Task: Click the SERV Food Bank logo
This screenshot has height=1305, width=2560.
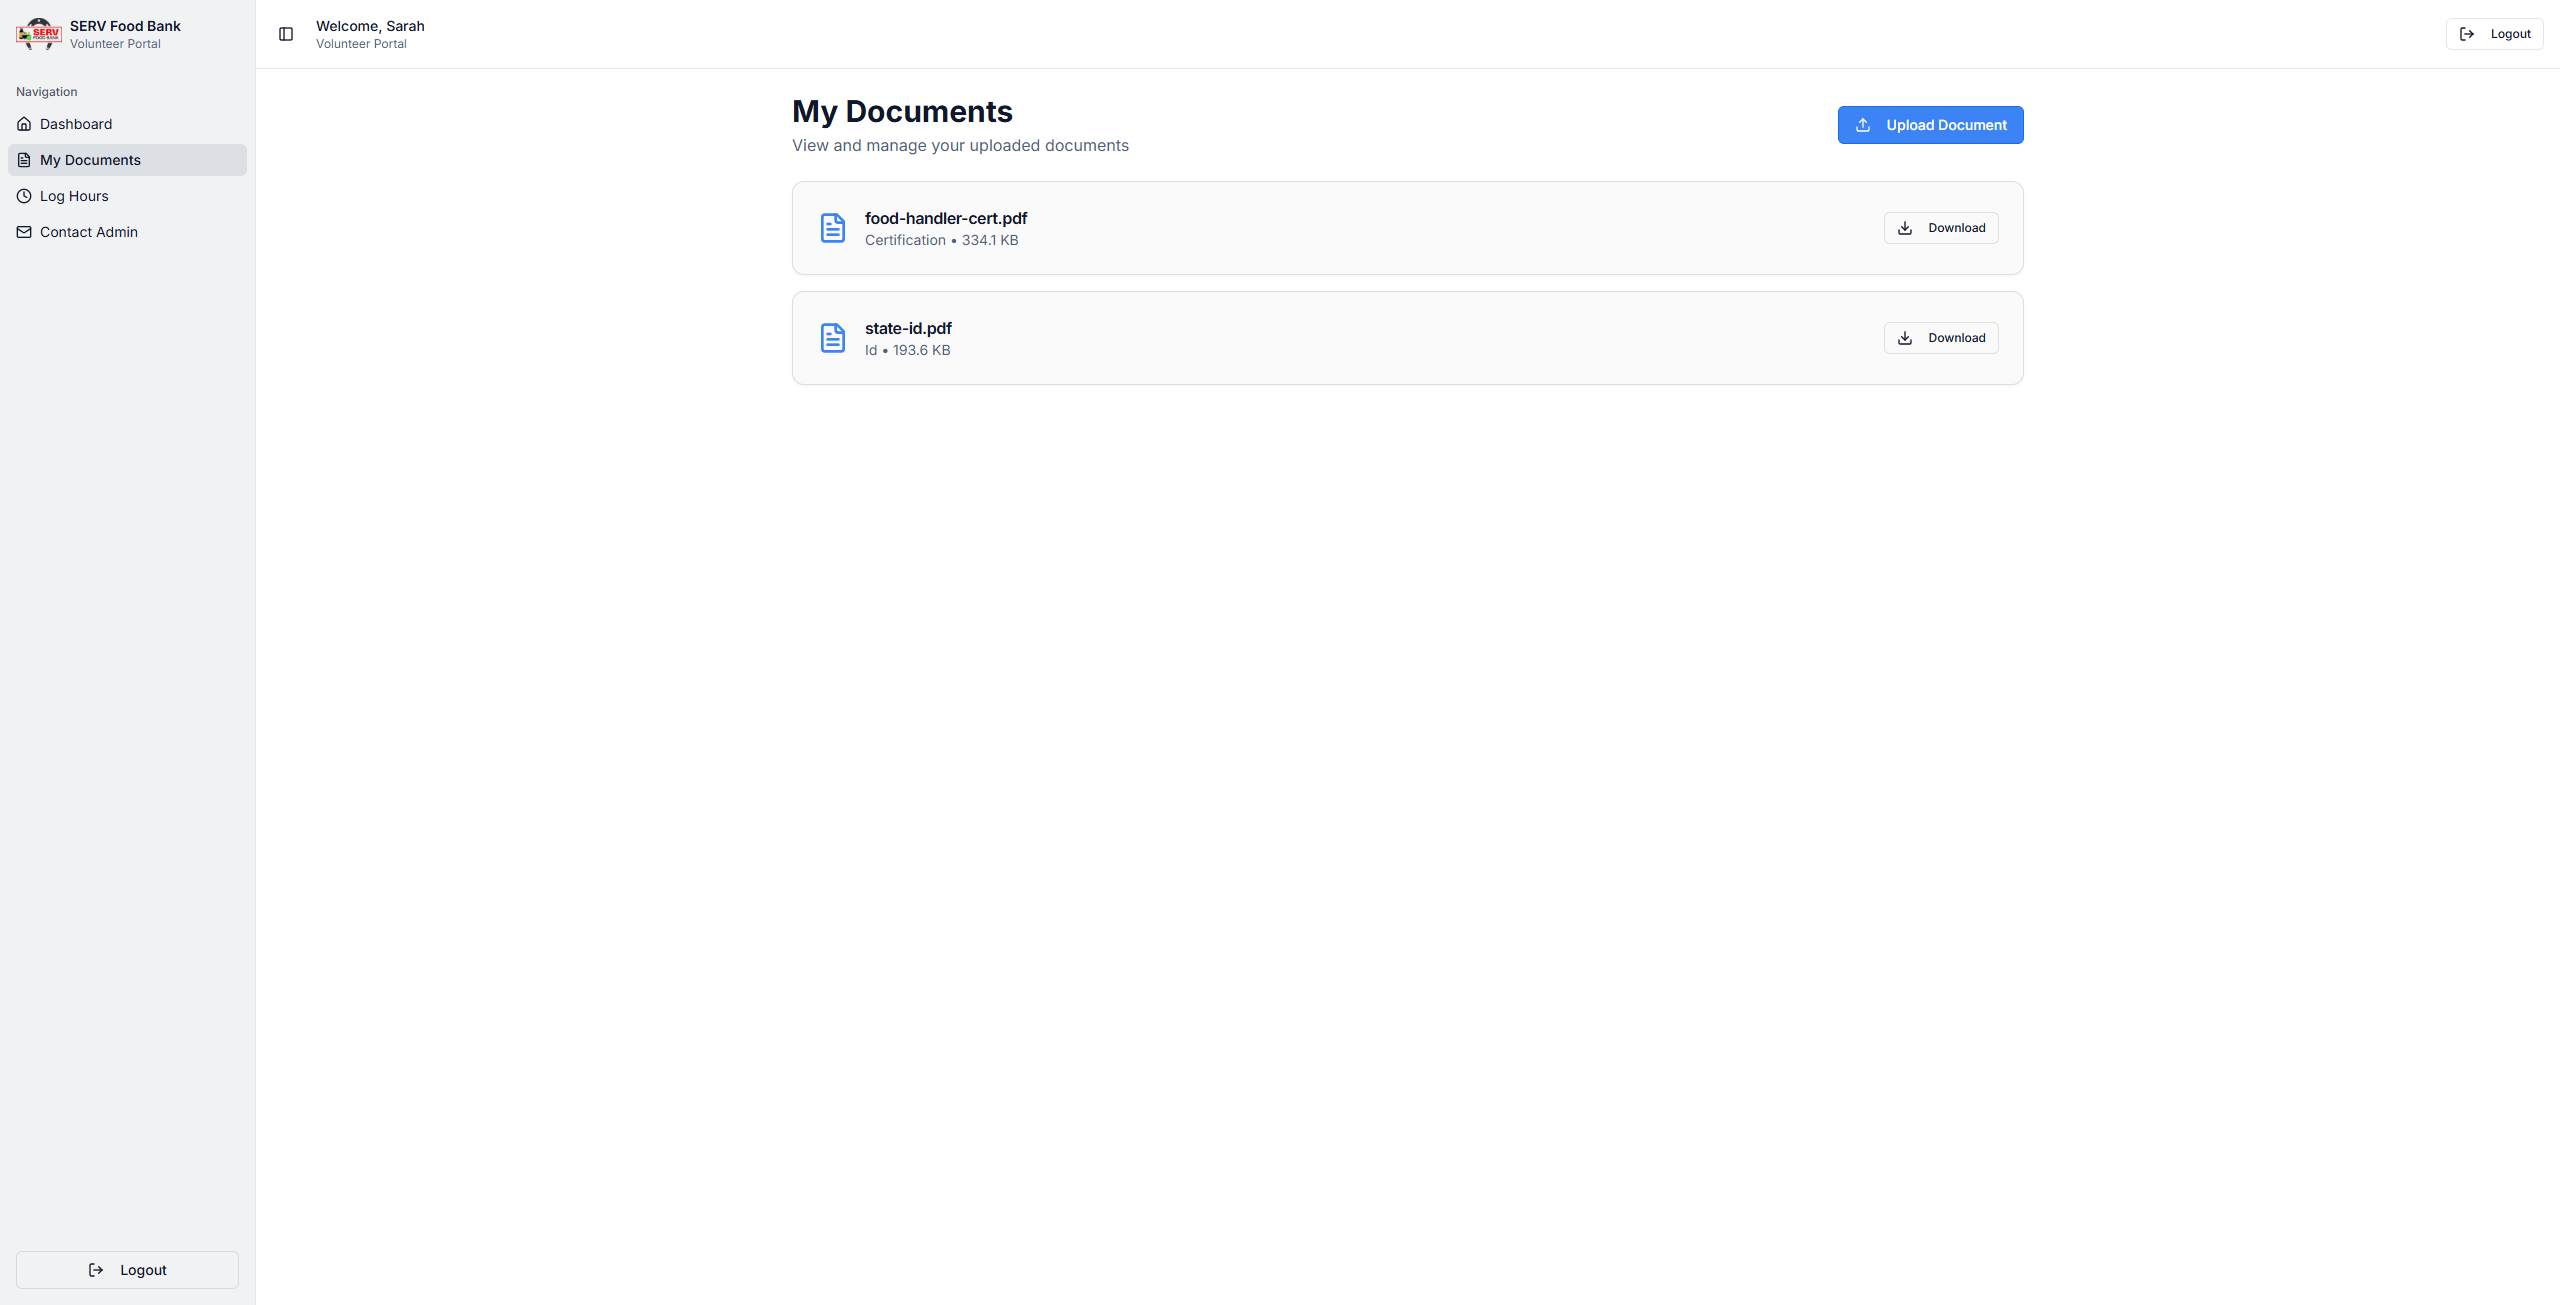Action: (x=39, y=34)
